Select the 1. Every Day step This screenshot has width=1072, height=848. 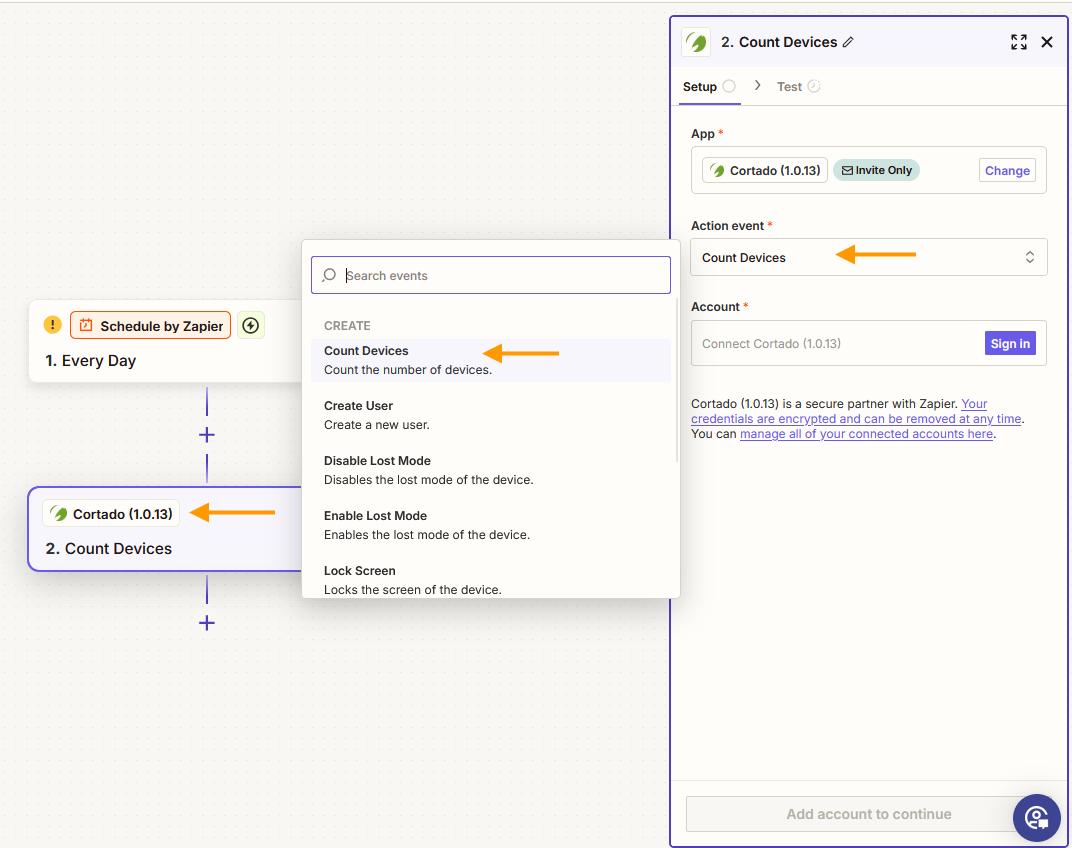click(x=165, y=341)
